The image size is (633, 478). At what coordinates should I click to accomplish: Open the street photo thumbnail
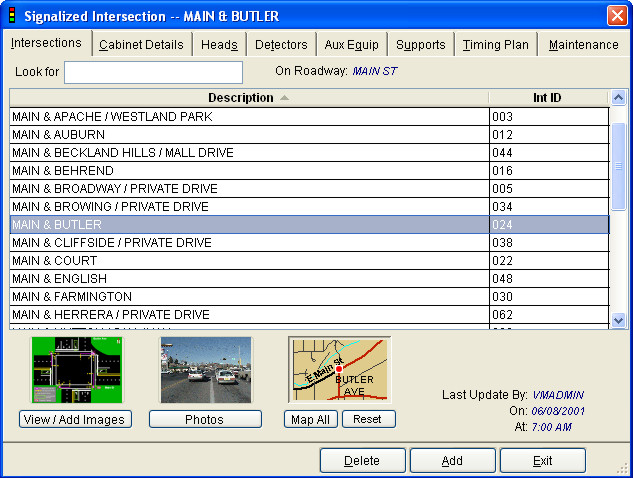pos(206,370)
